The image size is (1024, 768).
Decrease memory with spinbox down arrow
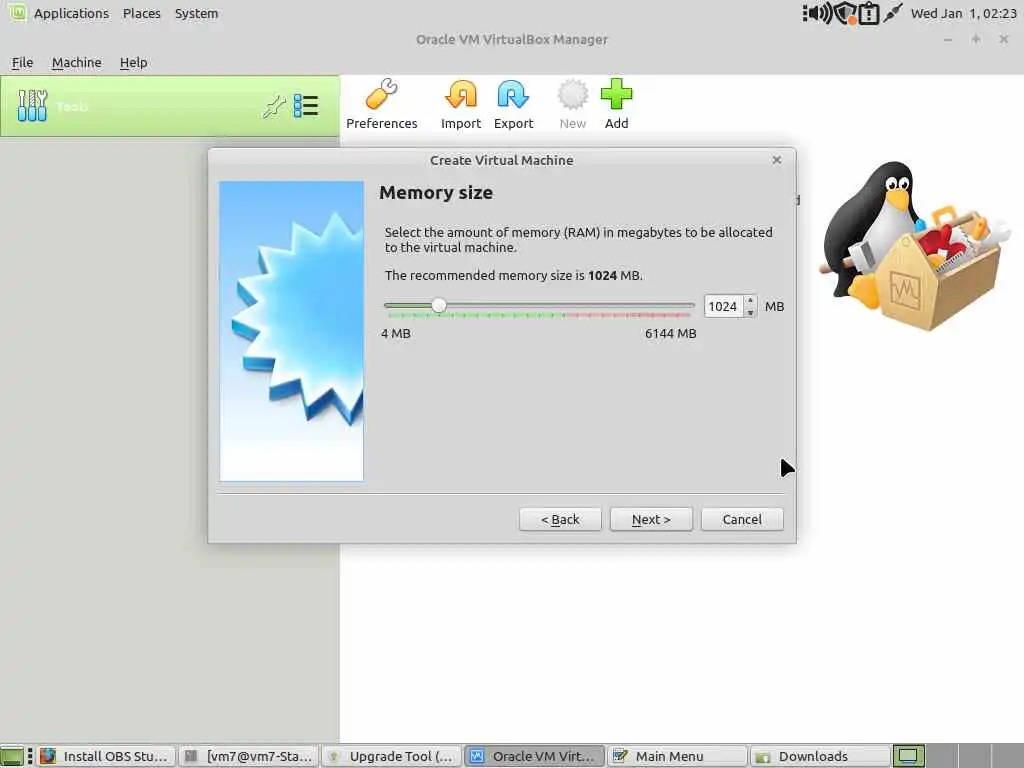click(750, 312)
